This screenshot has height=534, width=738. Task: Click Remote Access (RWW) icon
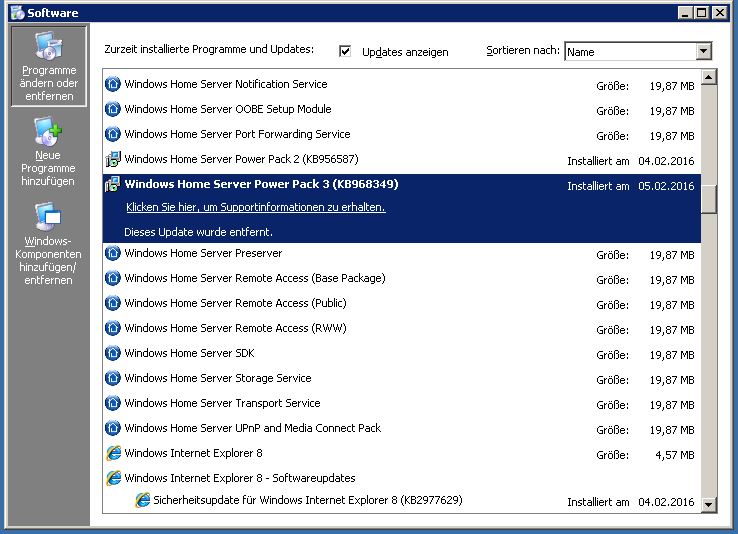112,328
